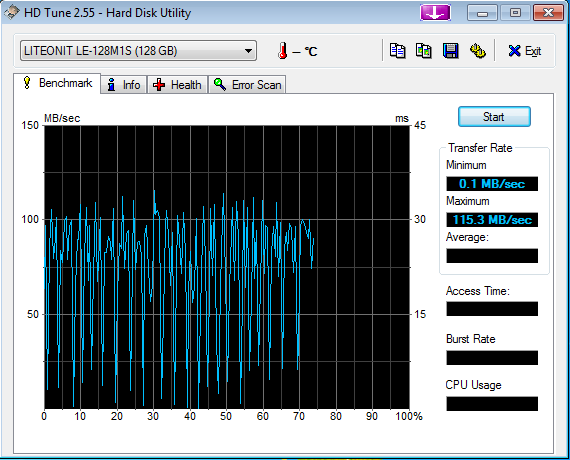This screenshot has width=570, height=460.
Task: Click inside the benchmark transfer rate graph
Action: [227, 267]
